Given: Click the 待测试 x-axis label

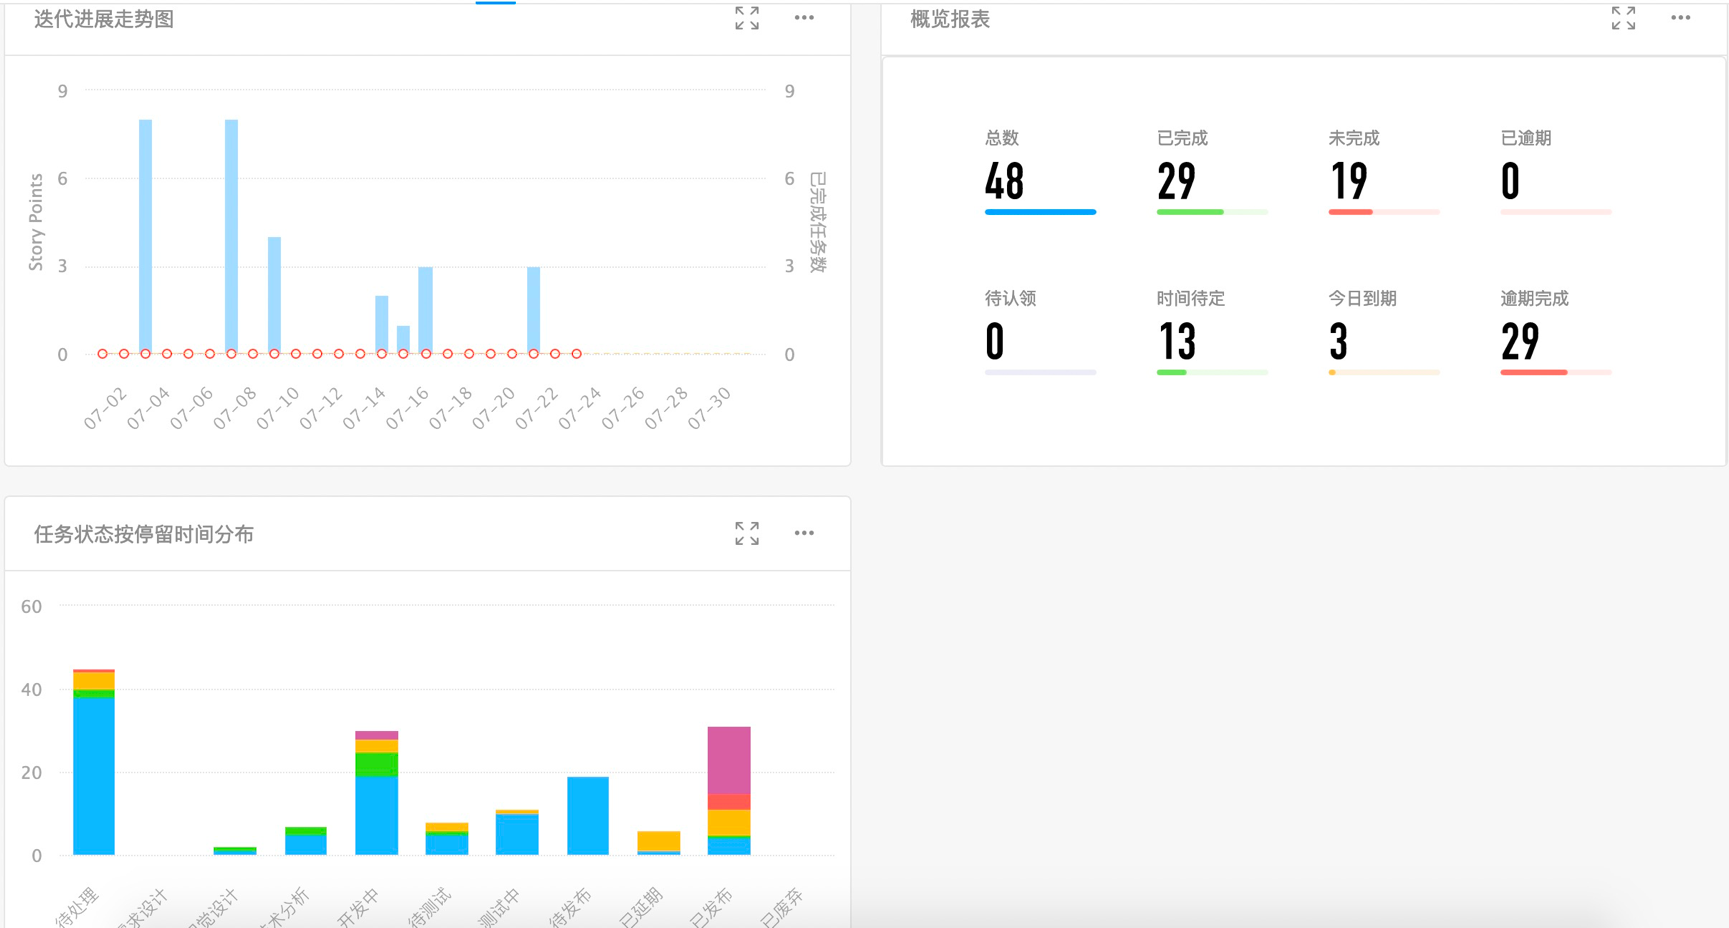Looking at the screenshot, I should (x=430, y=907).
